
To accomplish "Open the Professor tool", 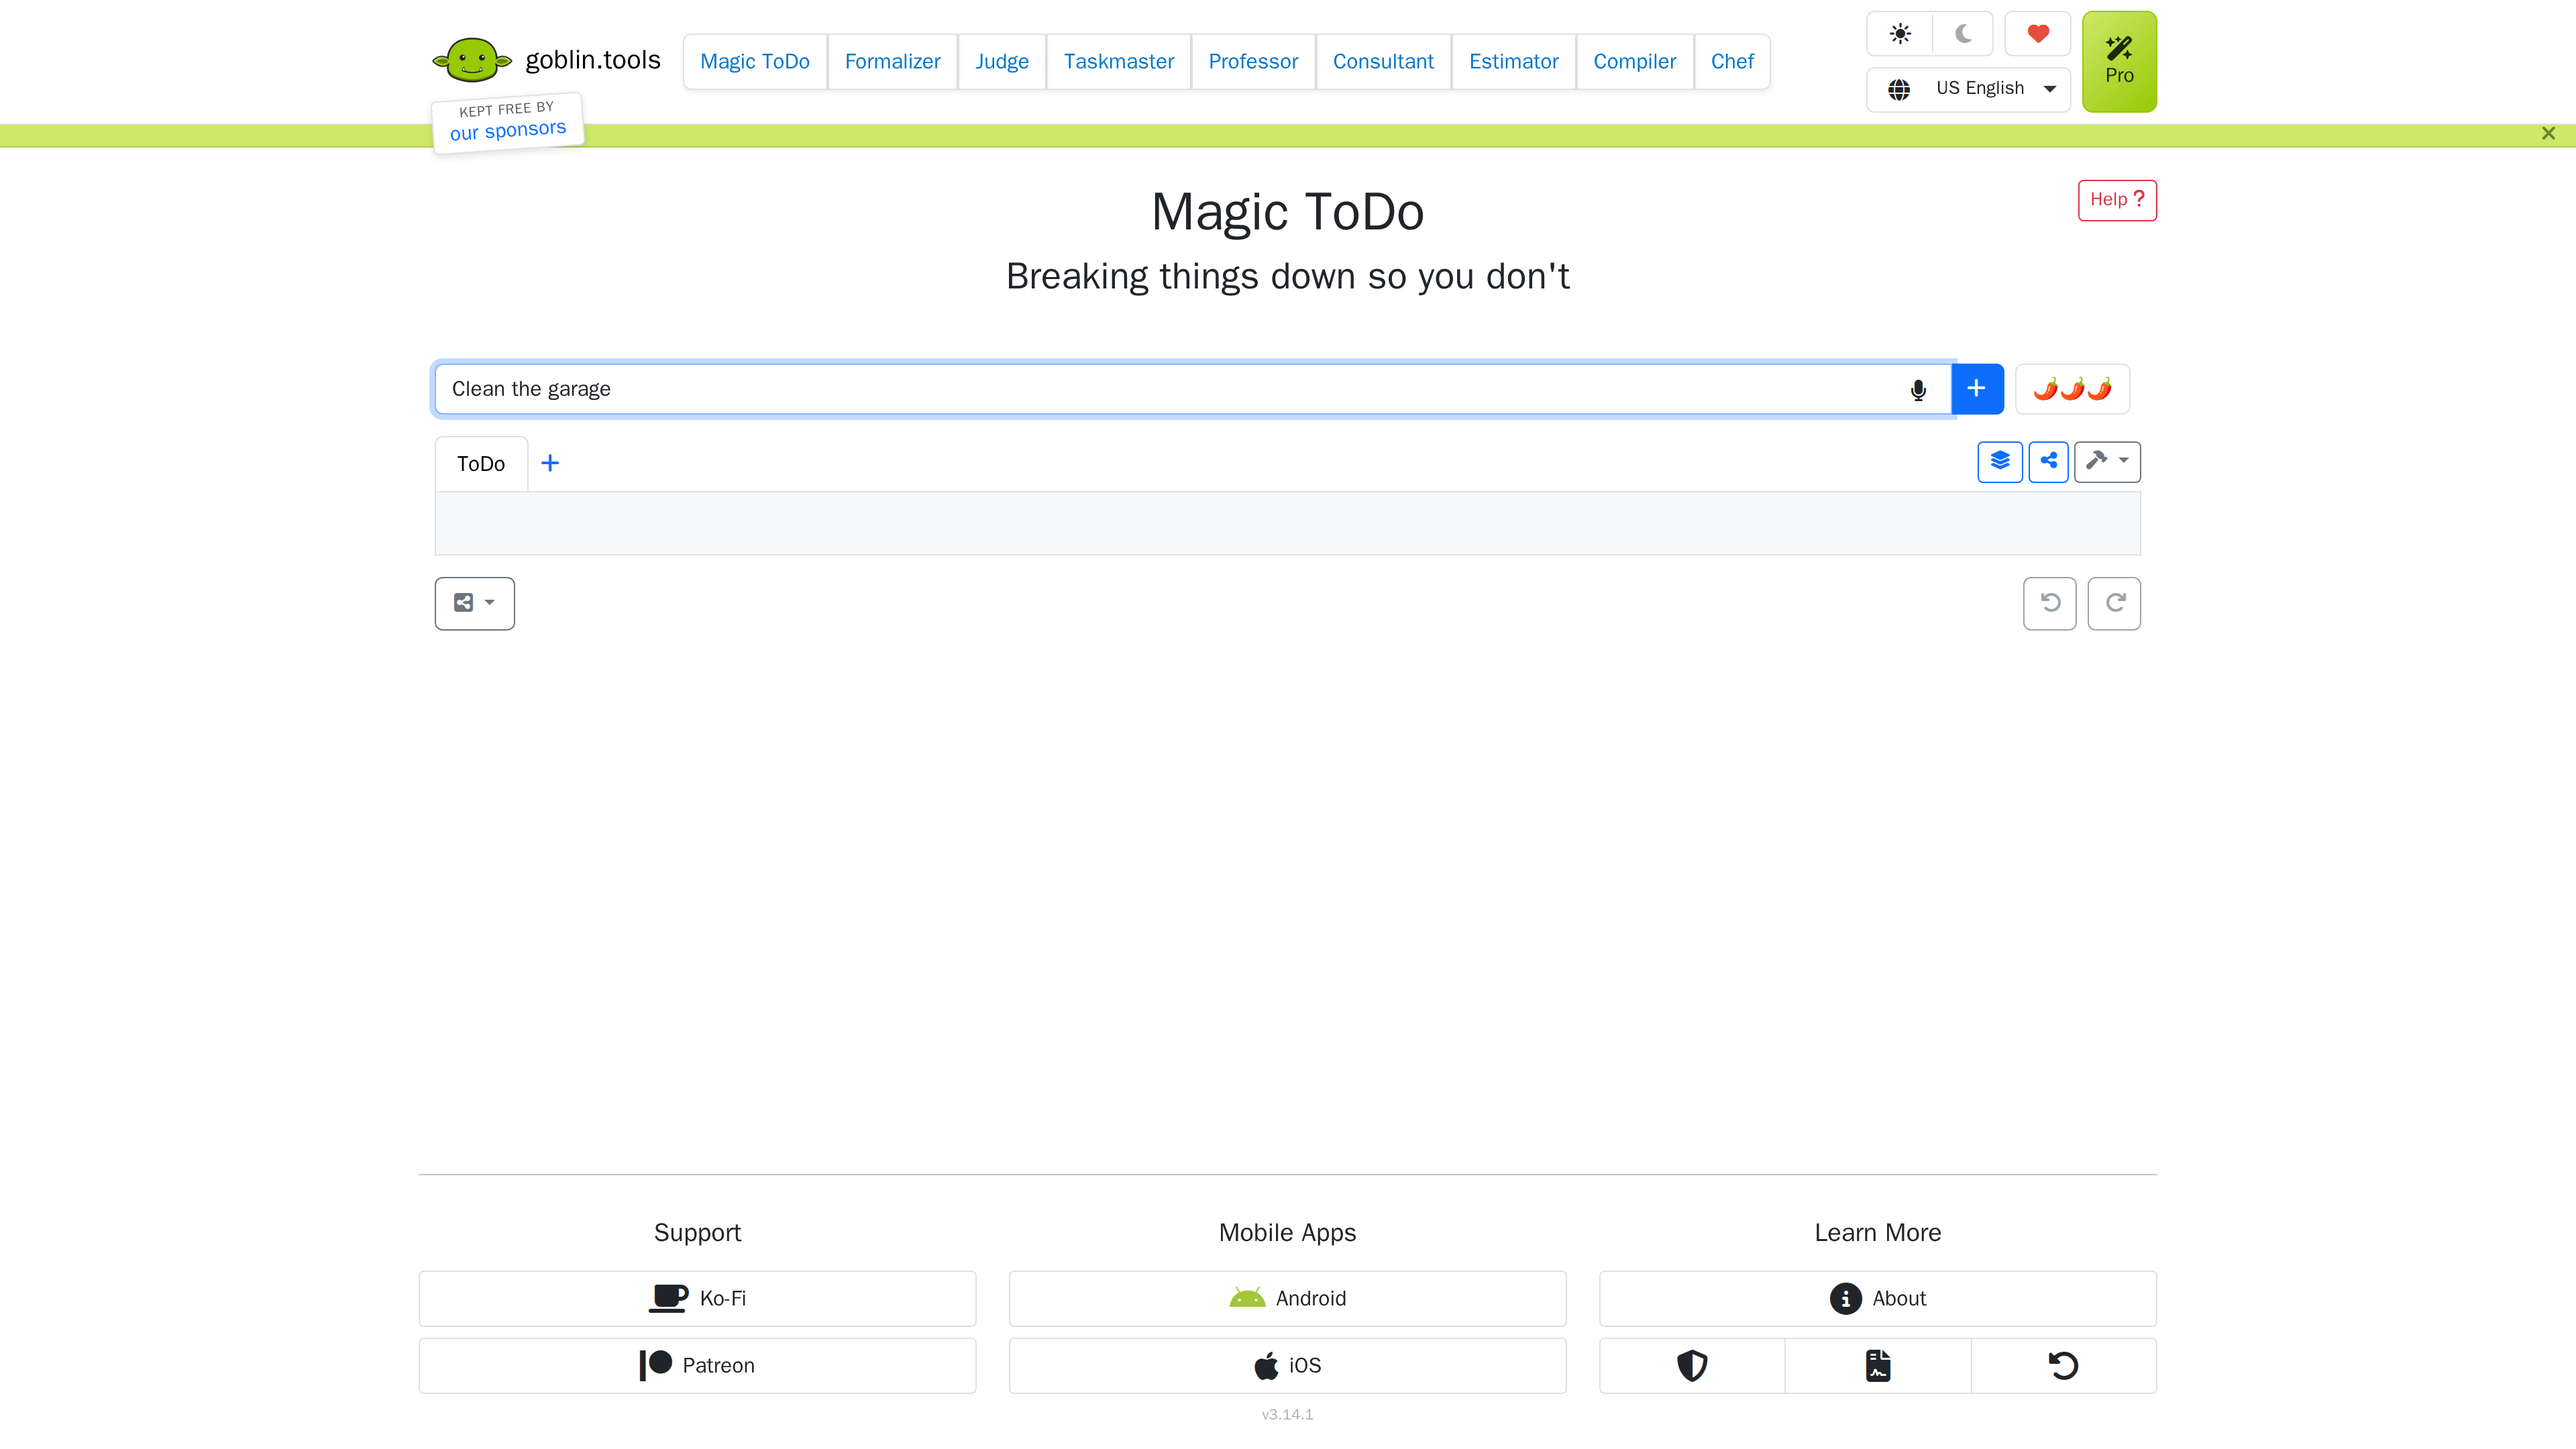I will pos(1253,62).
